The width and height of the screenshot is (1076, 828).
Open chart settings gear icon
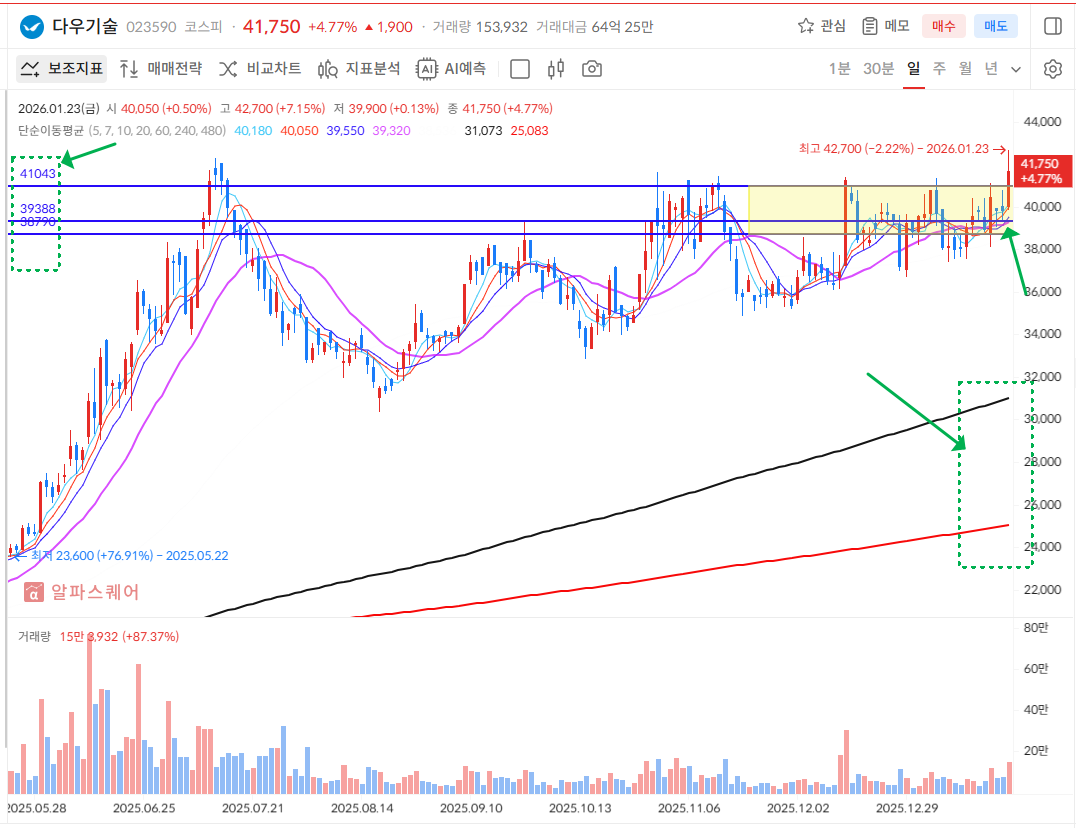1052,69
